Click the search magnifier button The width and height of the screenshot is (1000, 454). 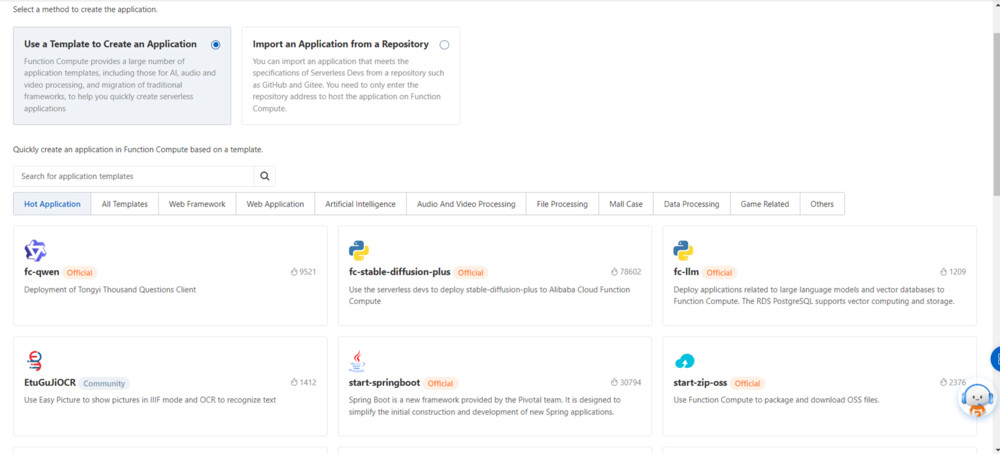point(265,176)
